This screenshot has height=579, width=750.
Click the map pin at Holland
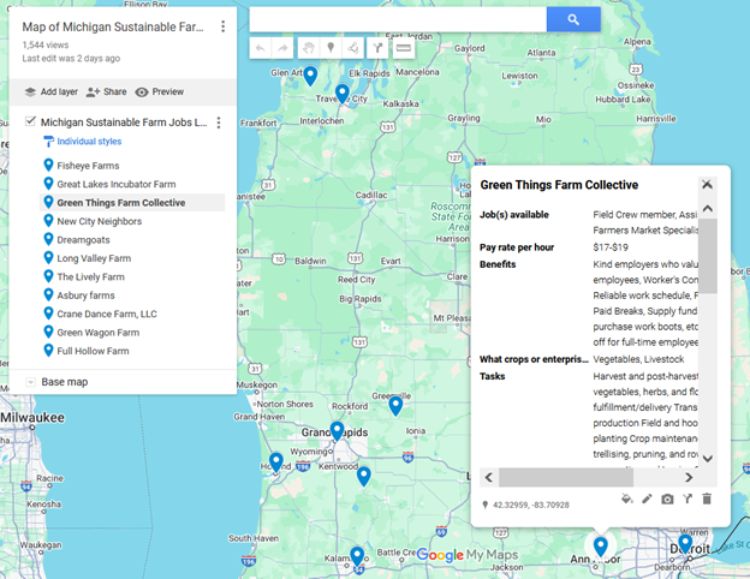276,462
